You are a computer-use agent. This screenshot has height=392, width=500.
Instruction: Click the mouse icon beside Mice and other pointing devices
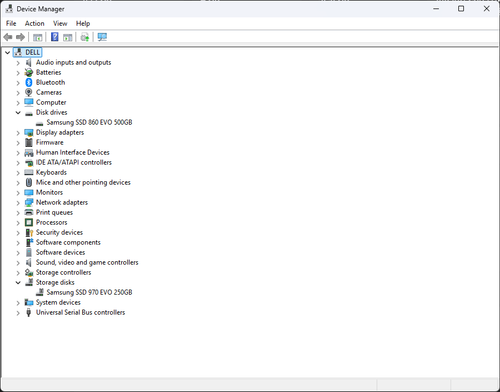tap(29, 182)
